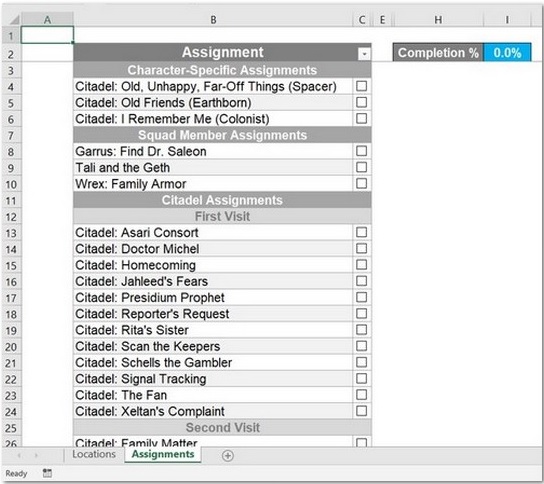
Task: Check the Citadel: Doctor Michel box
Action: click(x=361, y=248)
